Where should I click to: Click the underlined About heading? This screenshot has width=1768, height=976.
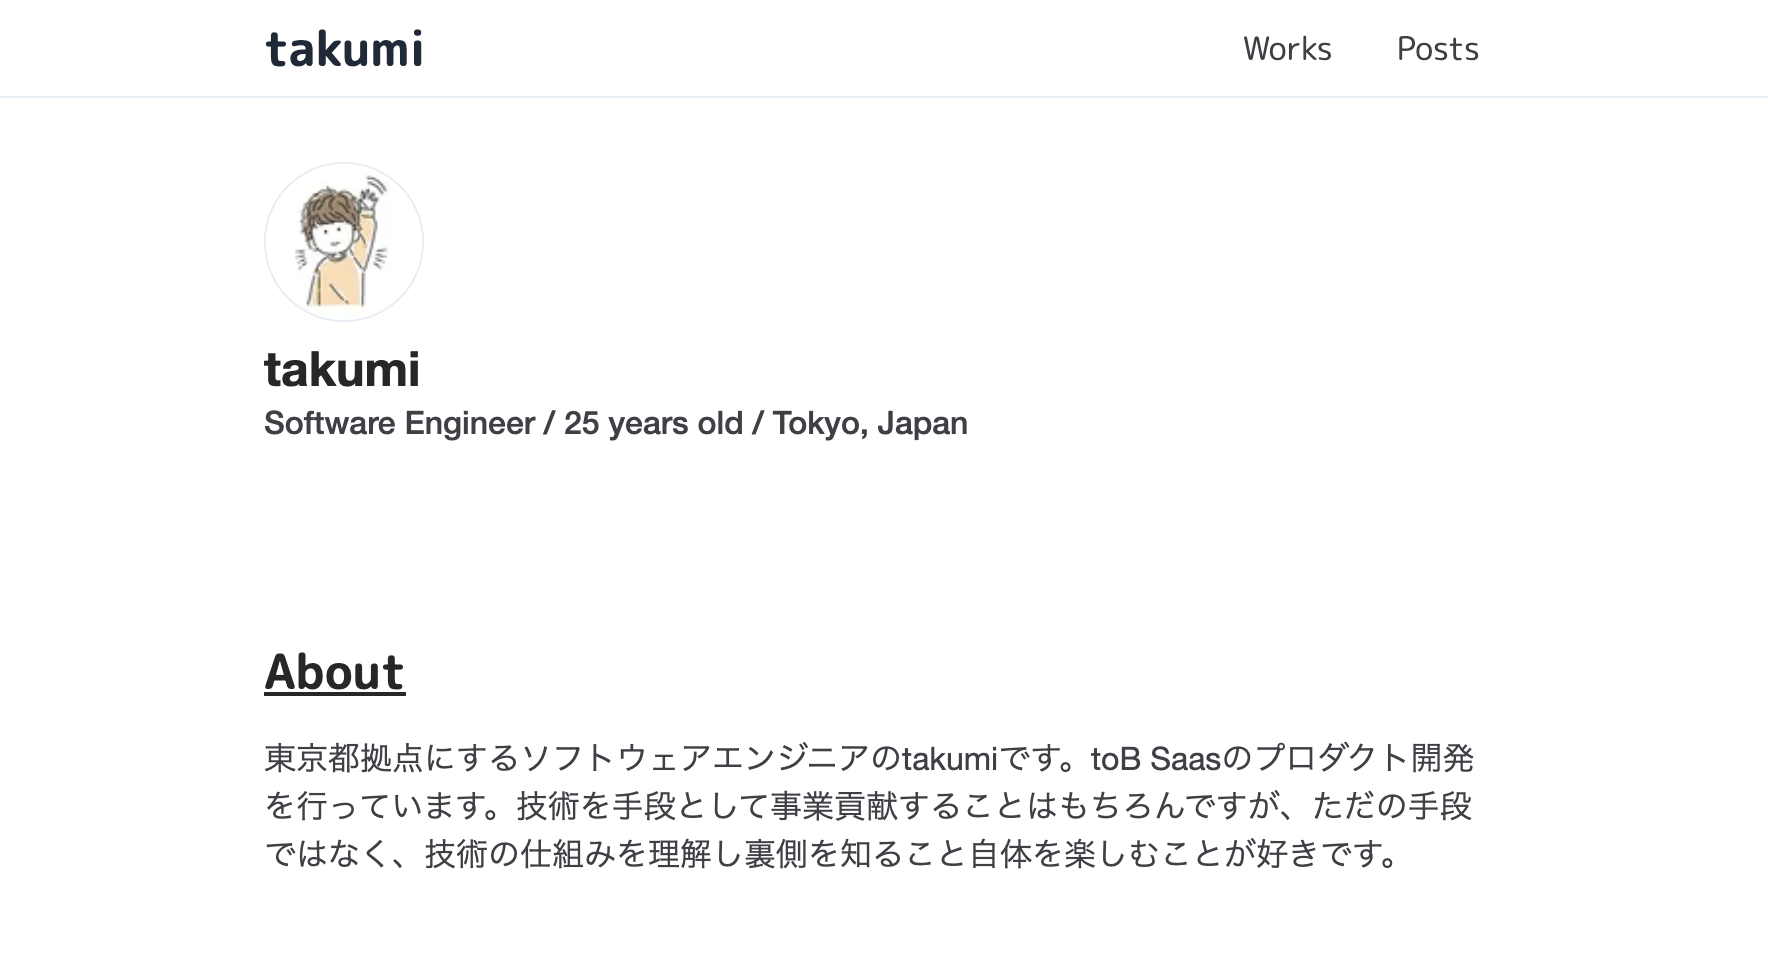tap(334, 671)
